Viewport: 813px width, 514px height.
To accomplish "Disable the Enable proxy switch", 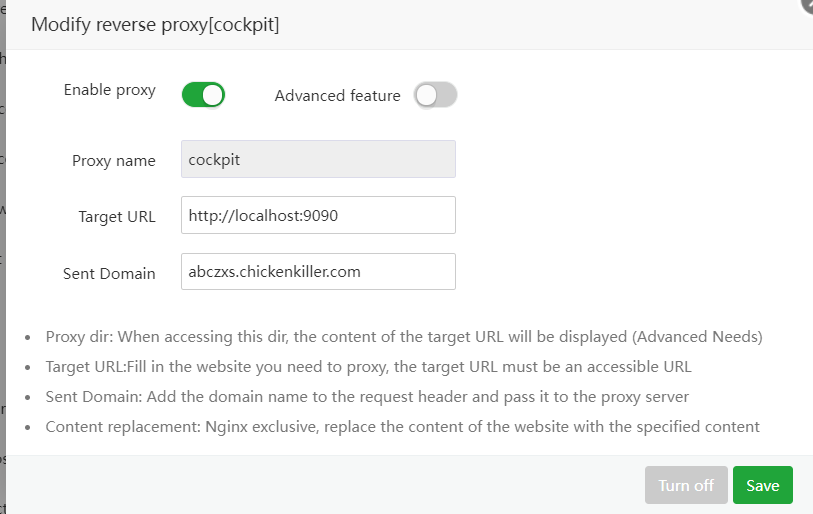I will (203, 95).
